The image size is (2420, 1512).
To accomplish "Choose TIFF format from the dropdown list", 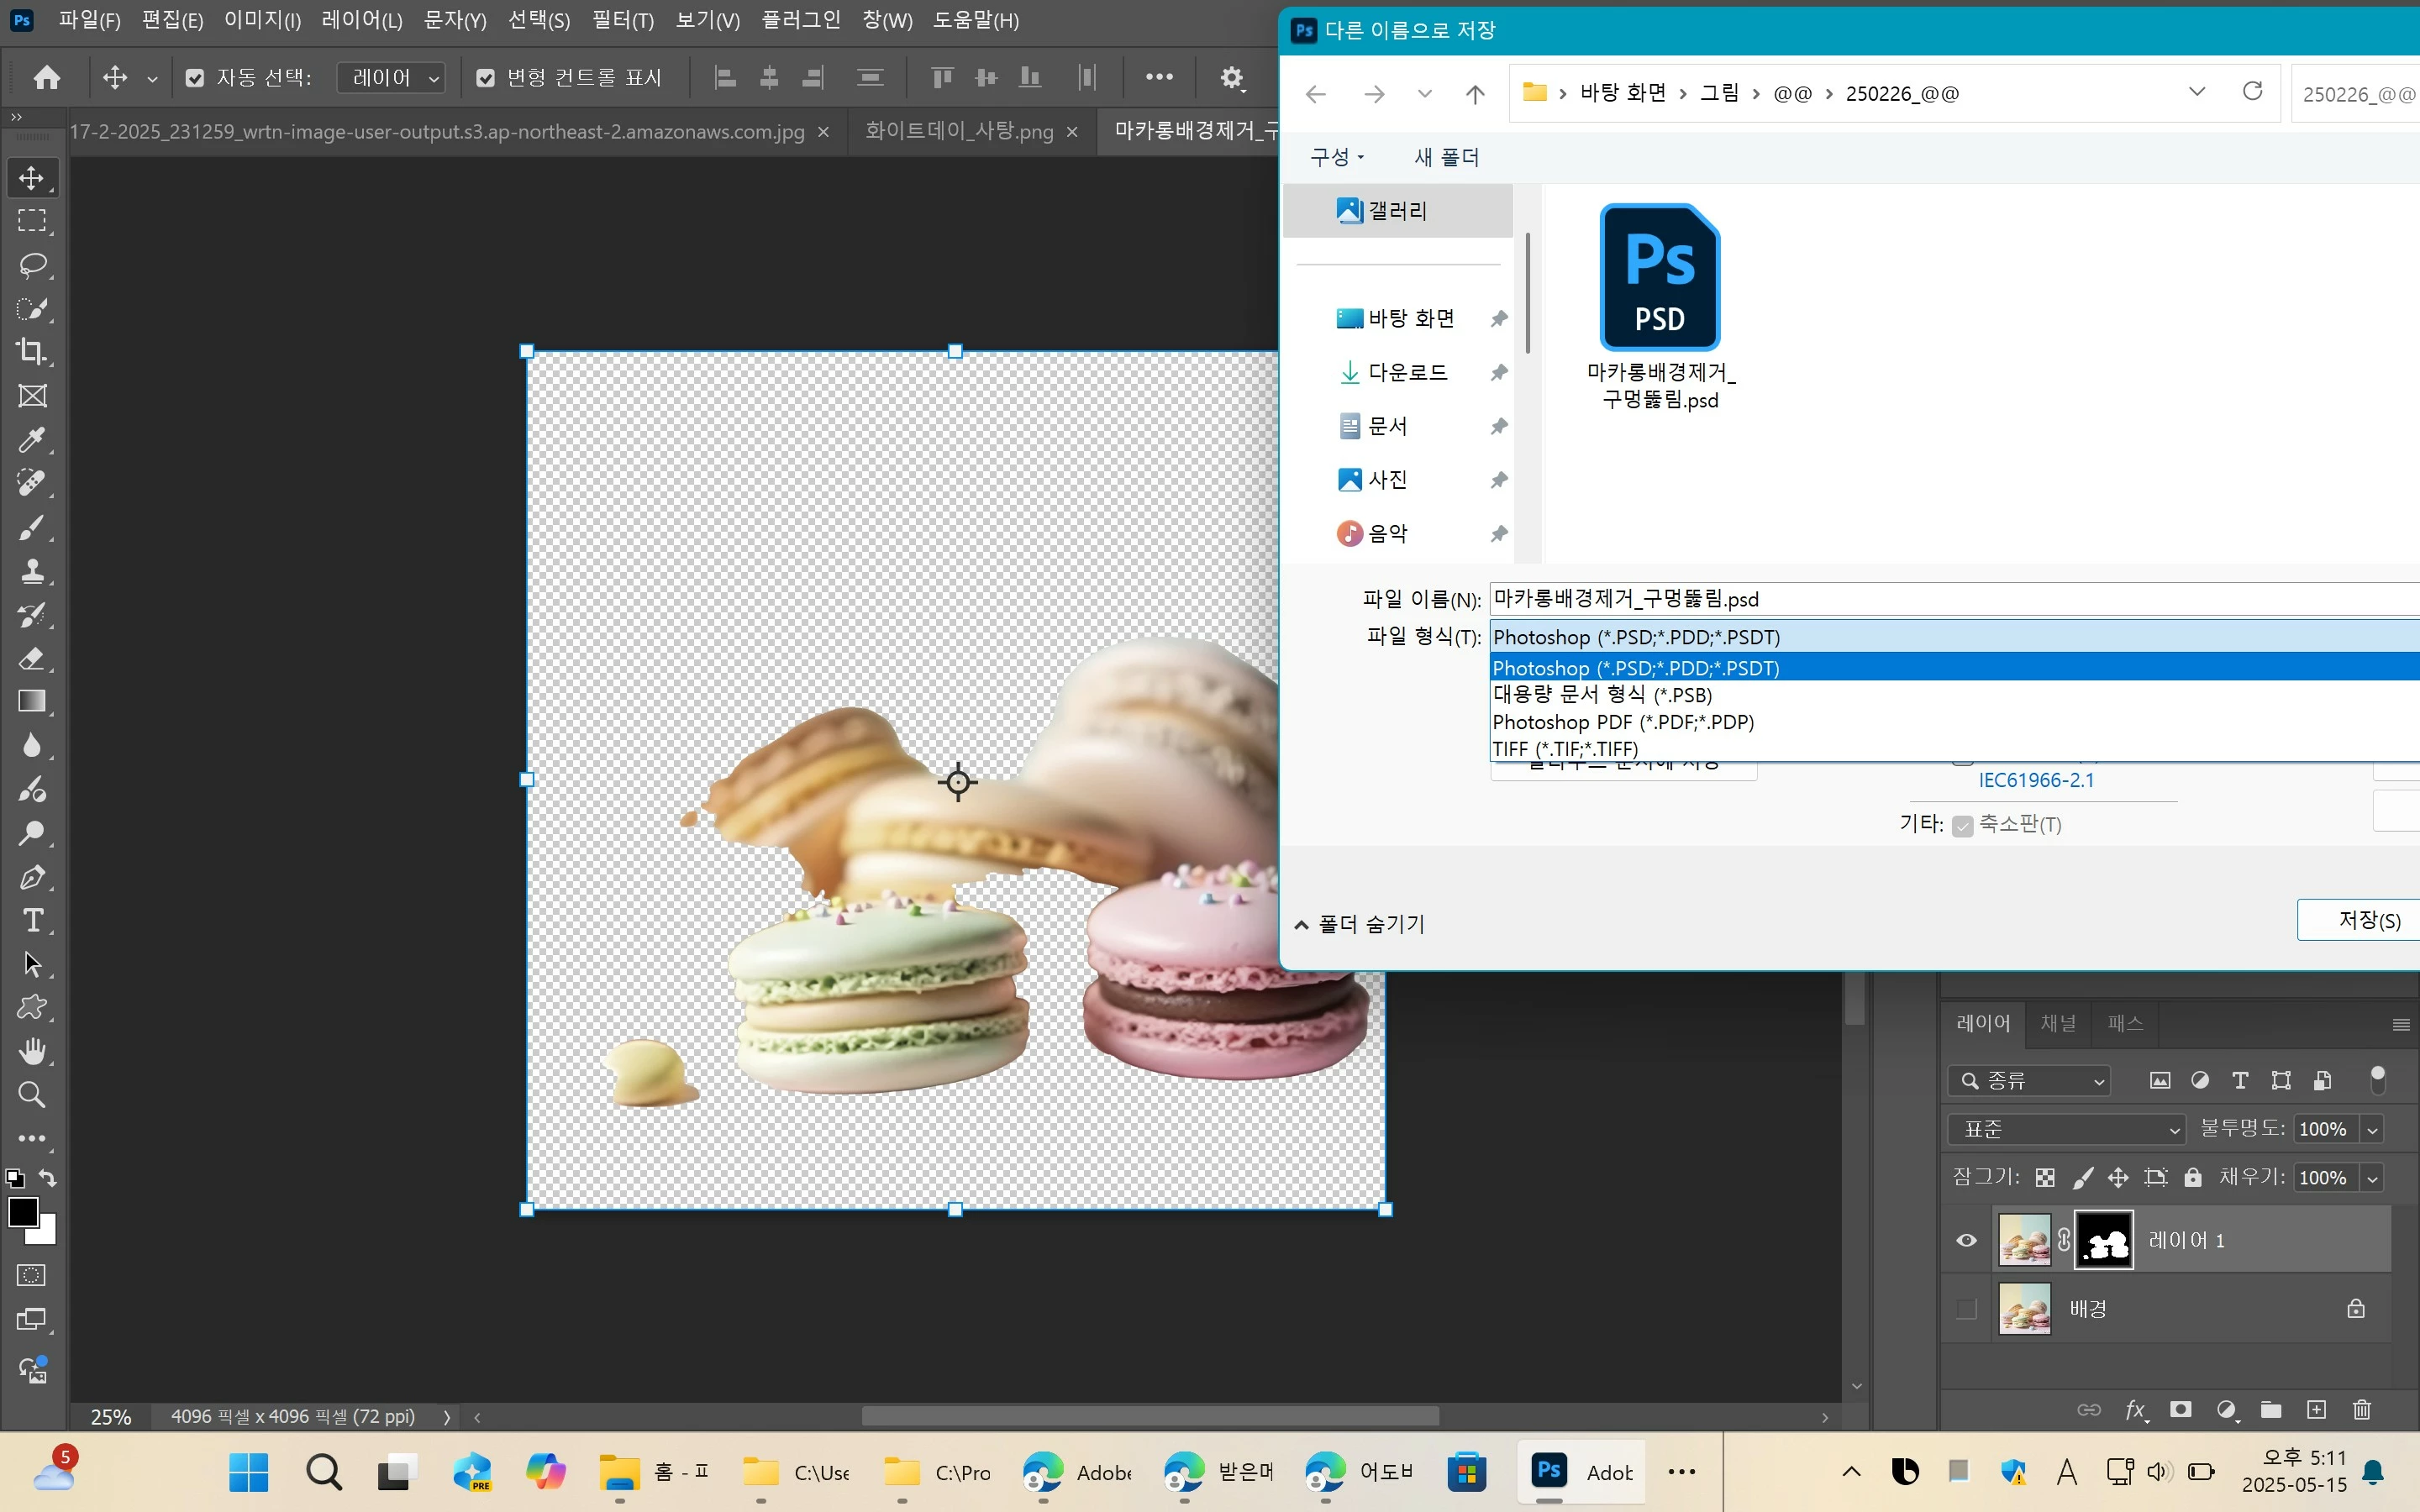I will (1565, 749).
